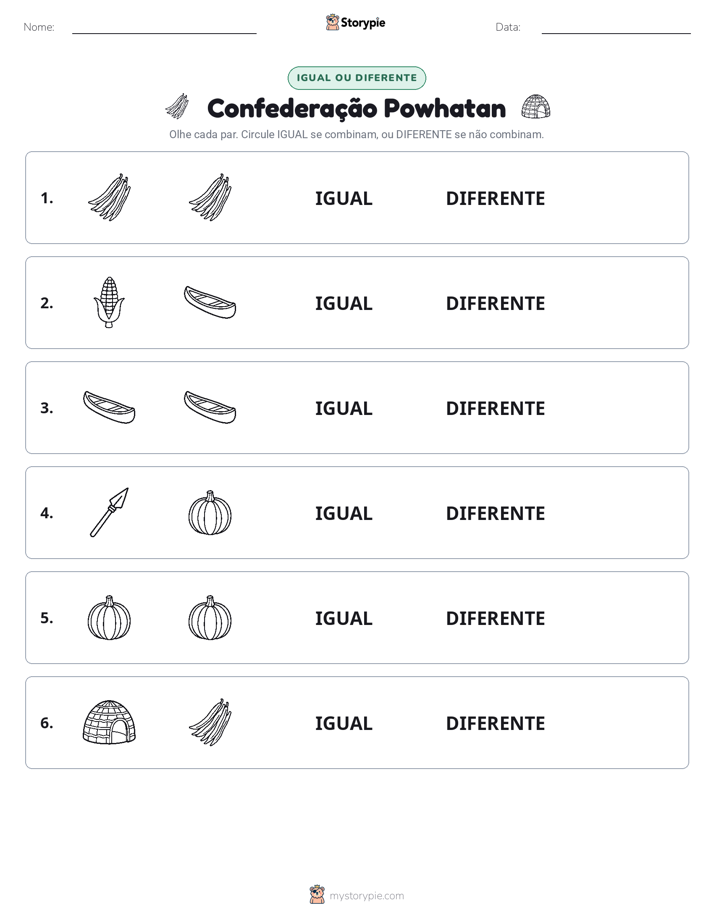Click the first green beans in row 1
Image resolution: width=714 pixels, height=924 pixels.
click(x=110, y=197)
